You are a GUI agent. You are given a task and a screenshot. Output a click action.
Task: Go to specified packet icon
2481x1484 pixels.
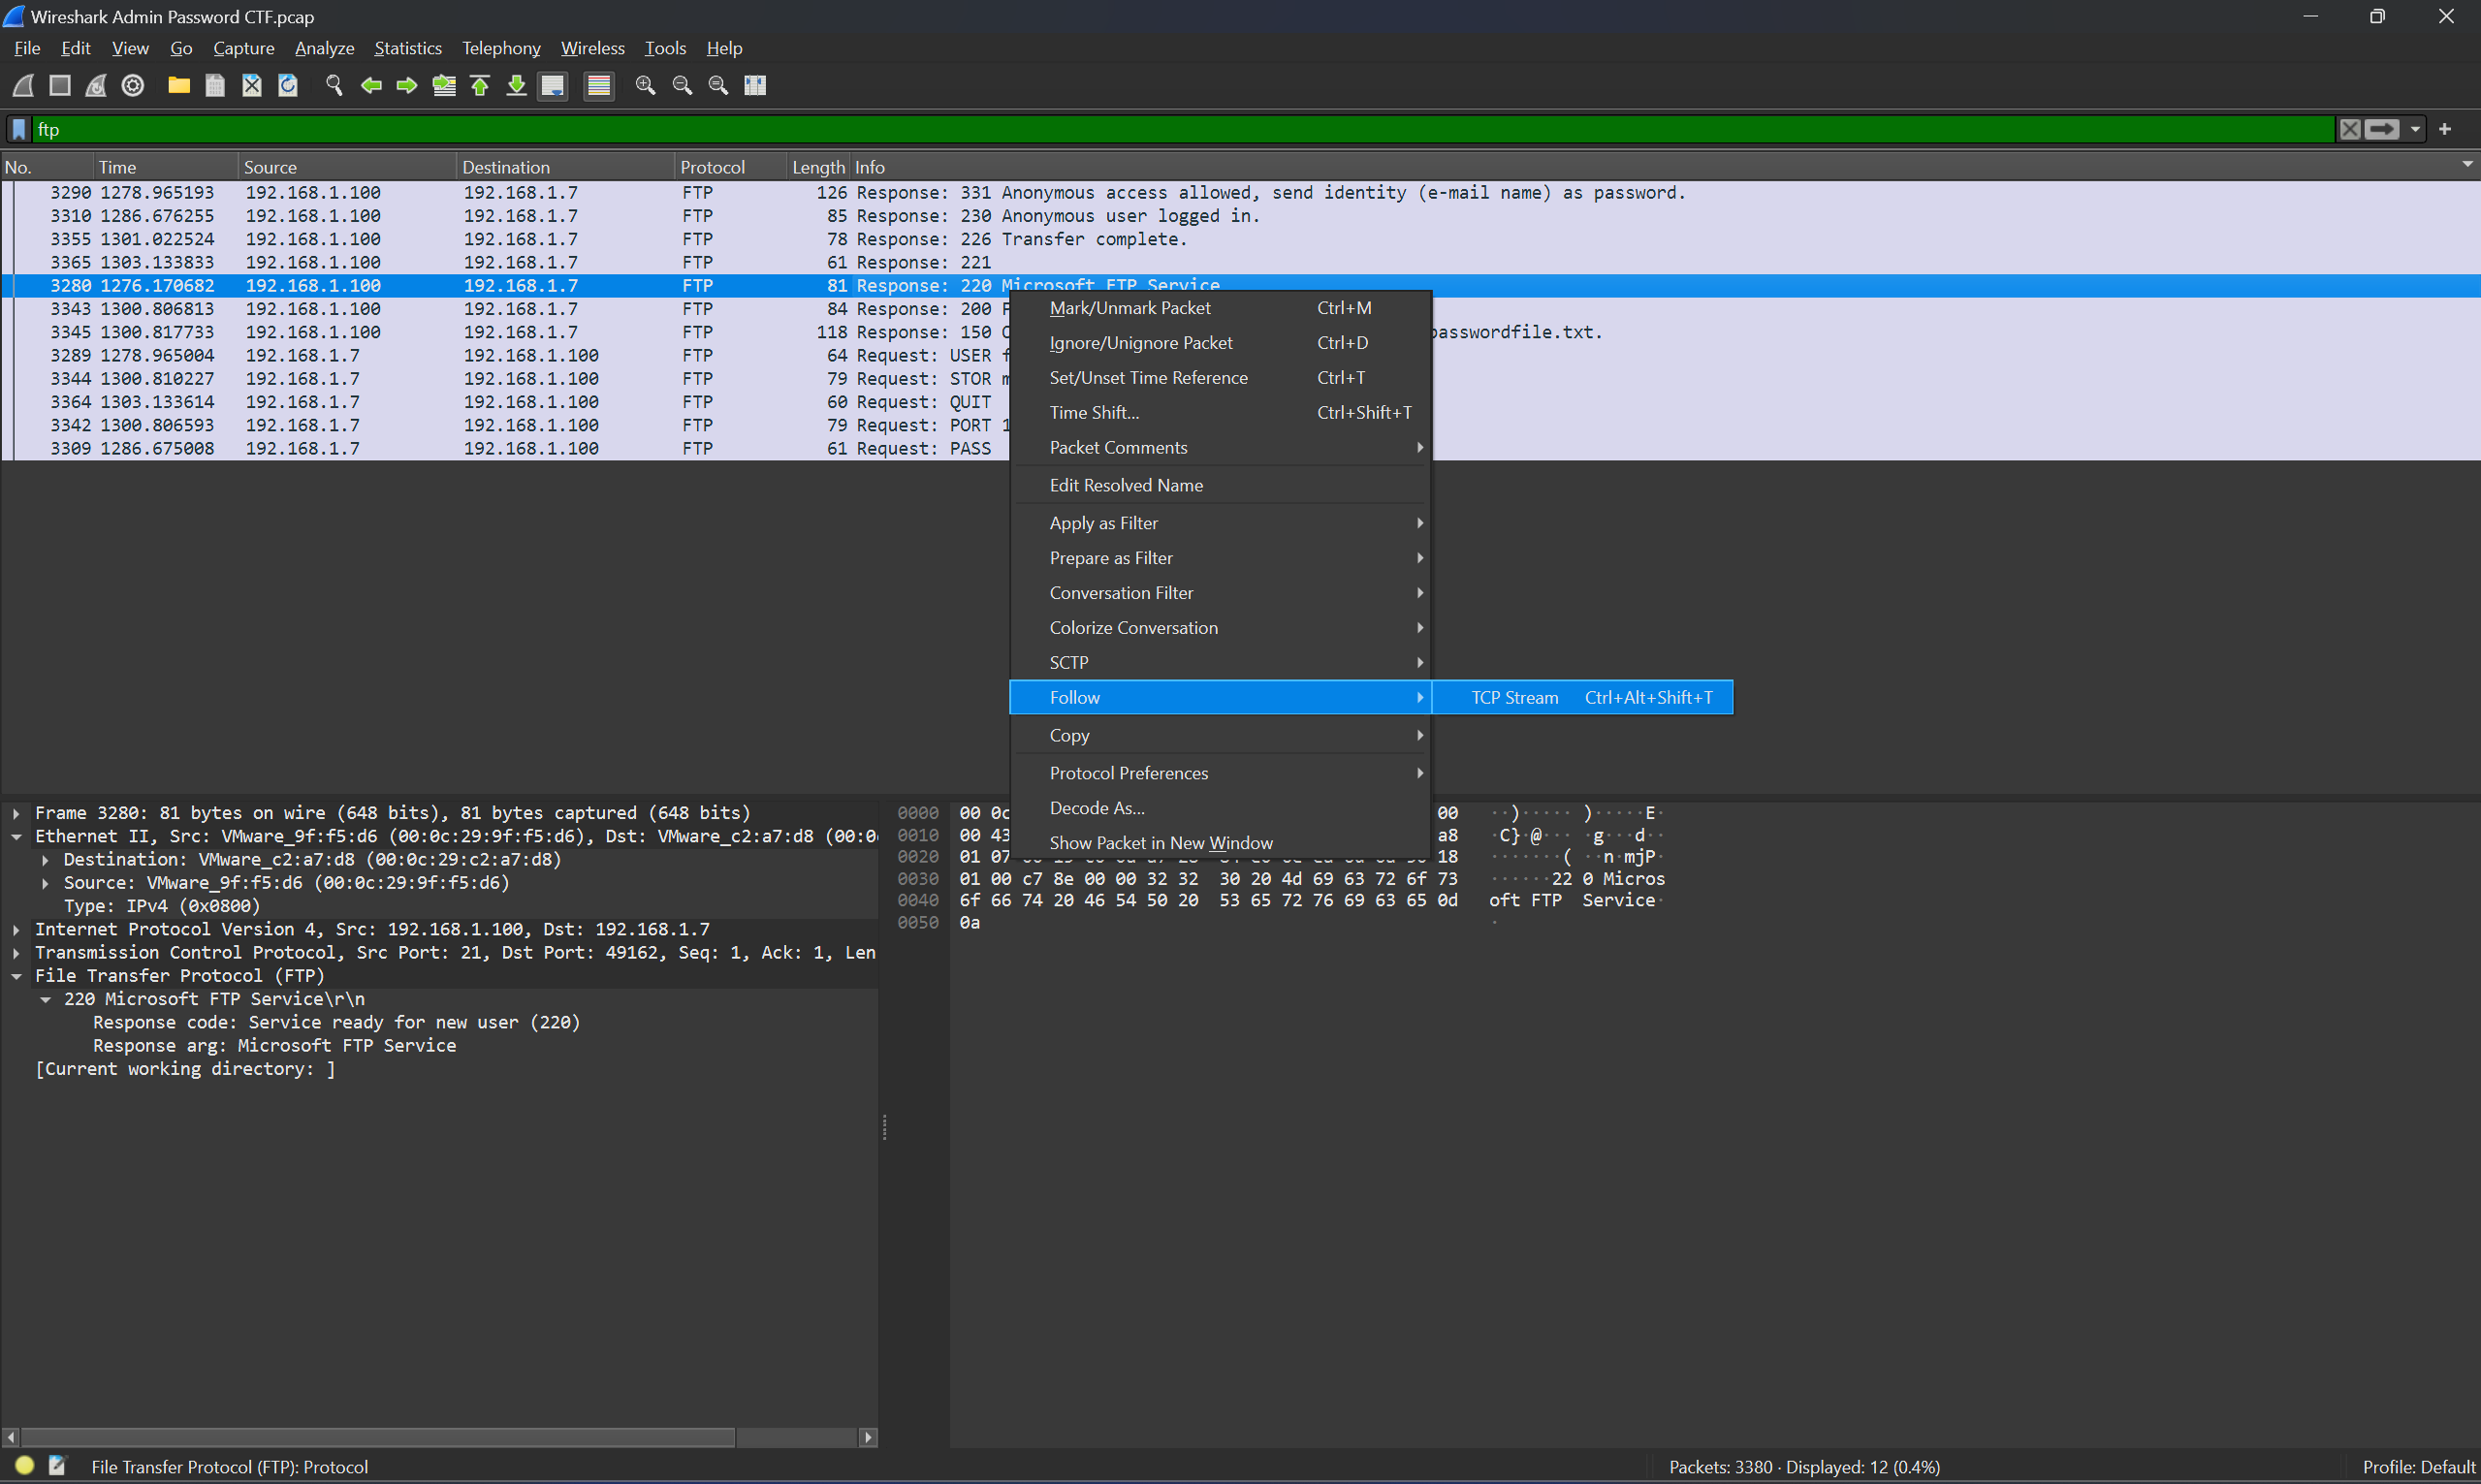tap(444, 86)
